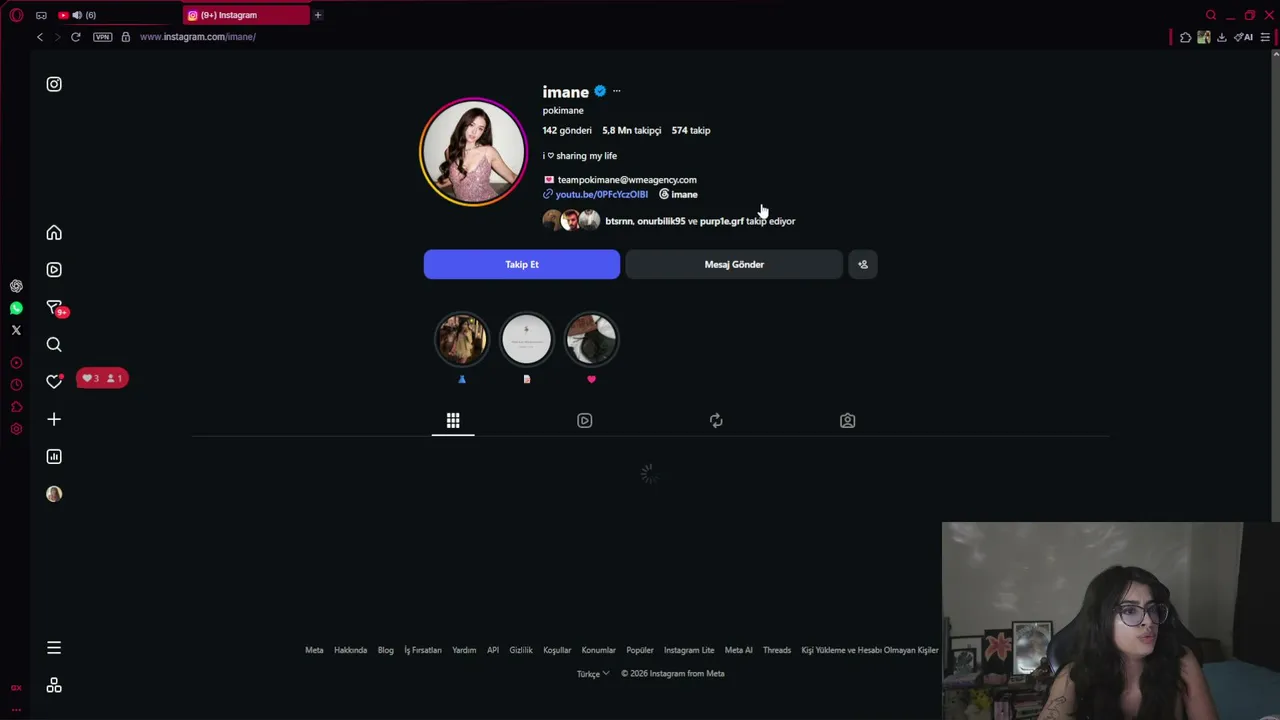Open the Threads footer link

(777, 650)
